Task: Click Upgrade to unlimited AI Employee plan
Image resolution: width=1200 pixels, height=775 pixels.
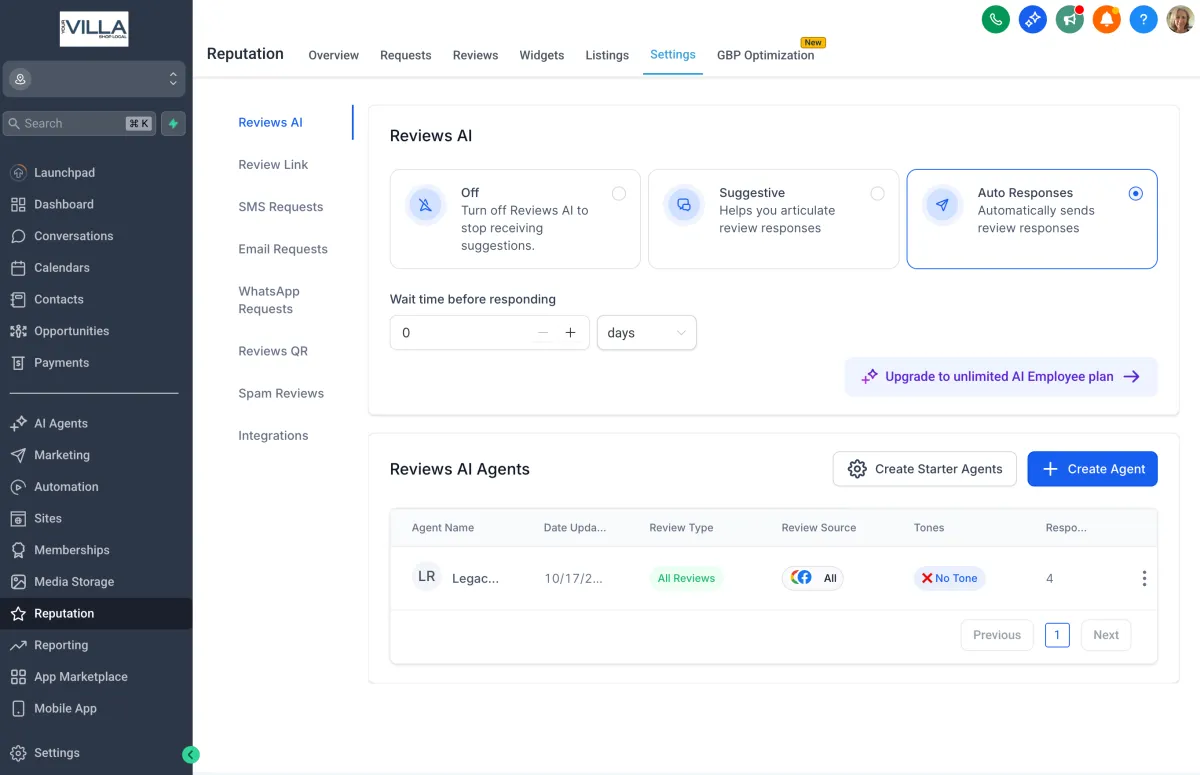Action: (x=1000, y=377)
